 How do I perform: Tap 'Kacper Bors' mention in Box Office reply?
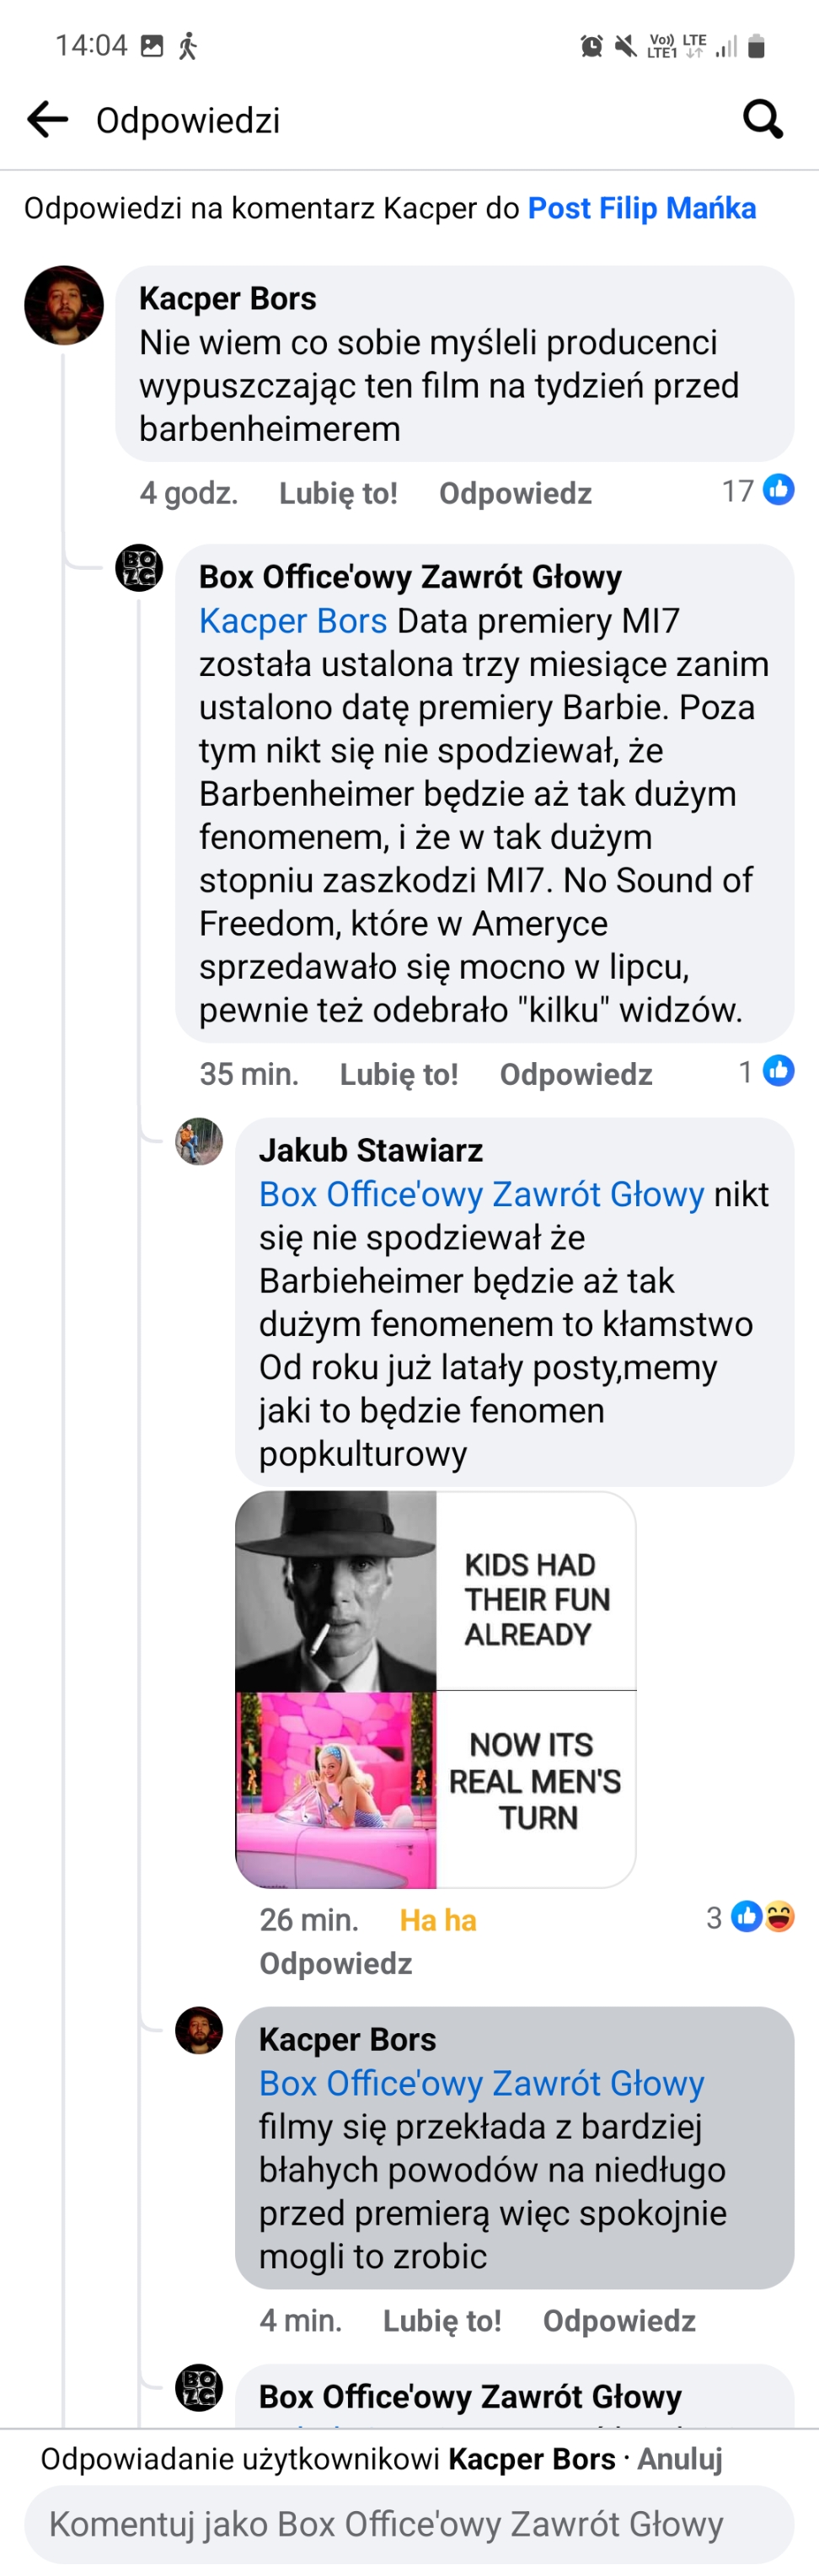(x=293, y=621)
